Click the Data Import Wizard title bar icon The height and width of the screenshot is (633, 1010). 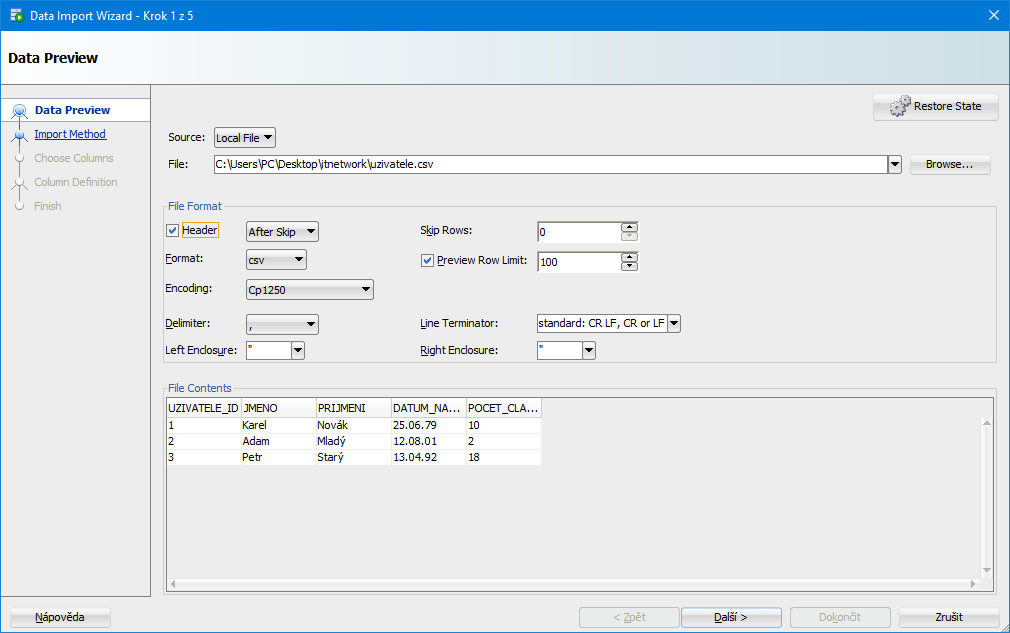16,15
